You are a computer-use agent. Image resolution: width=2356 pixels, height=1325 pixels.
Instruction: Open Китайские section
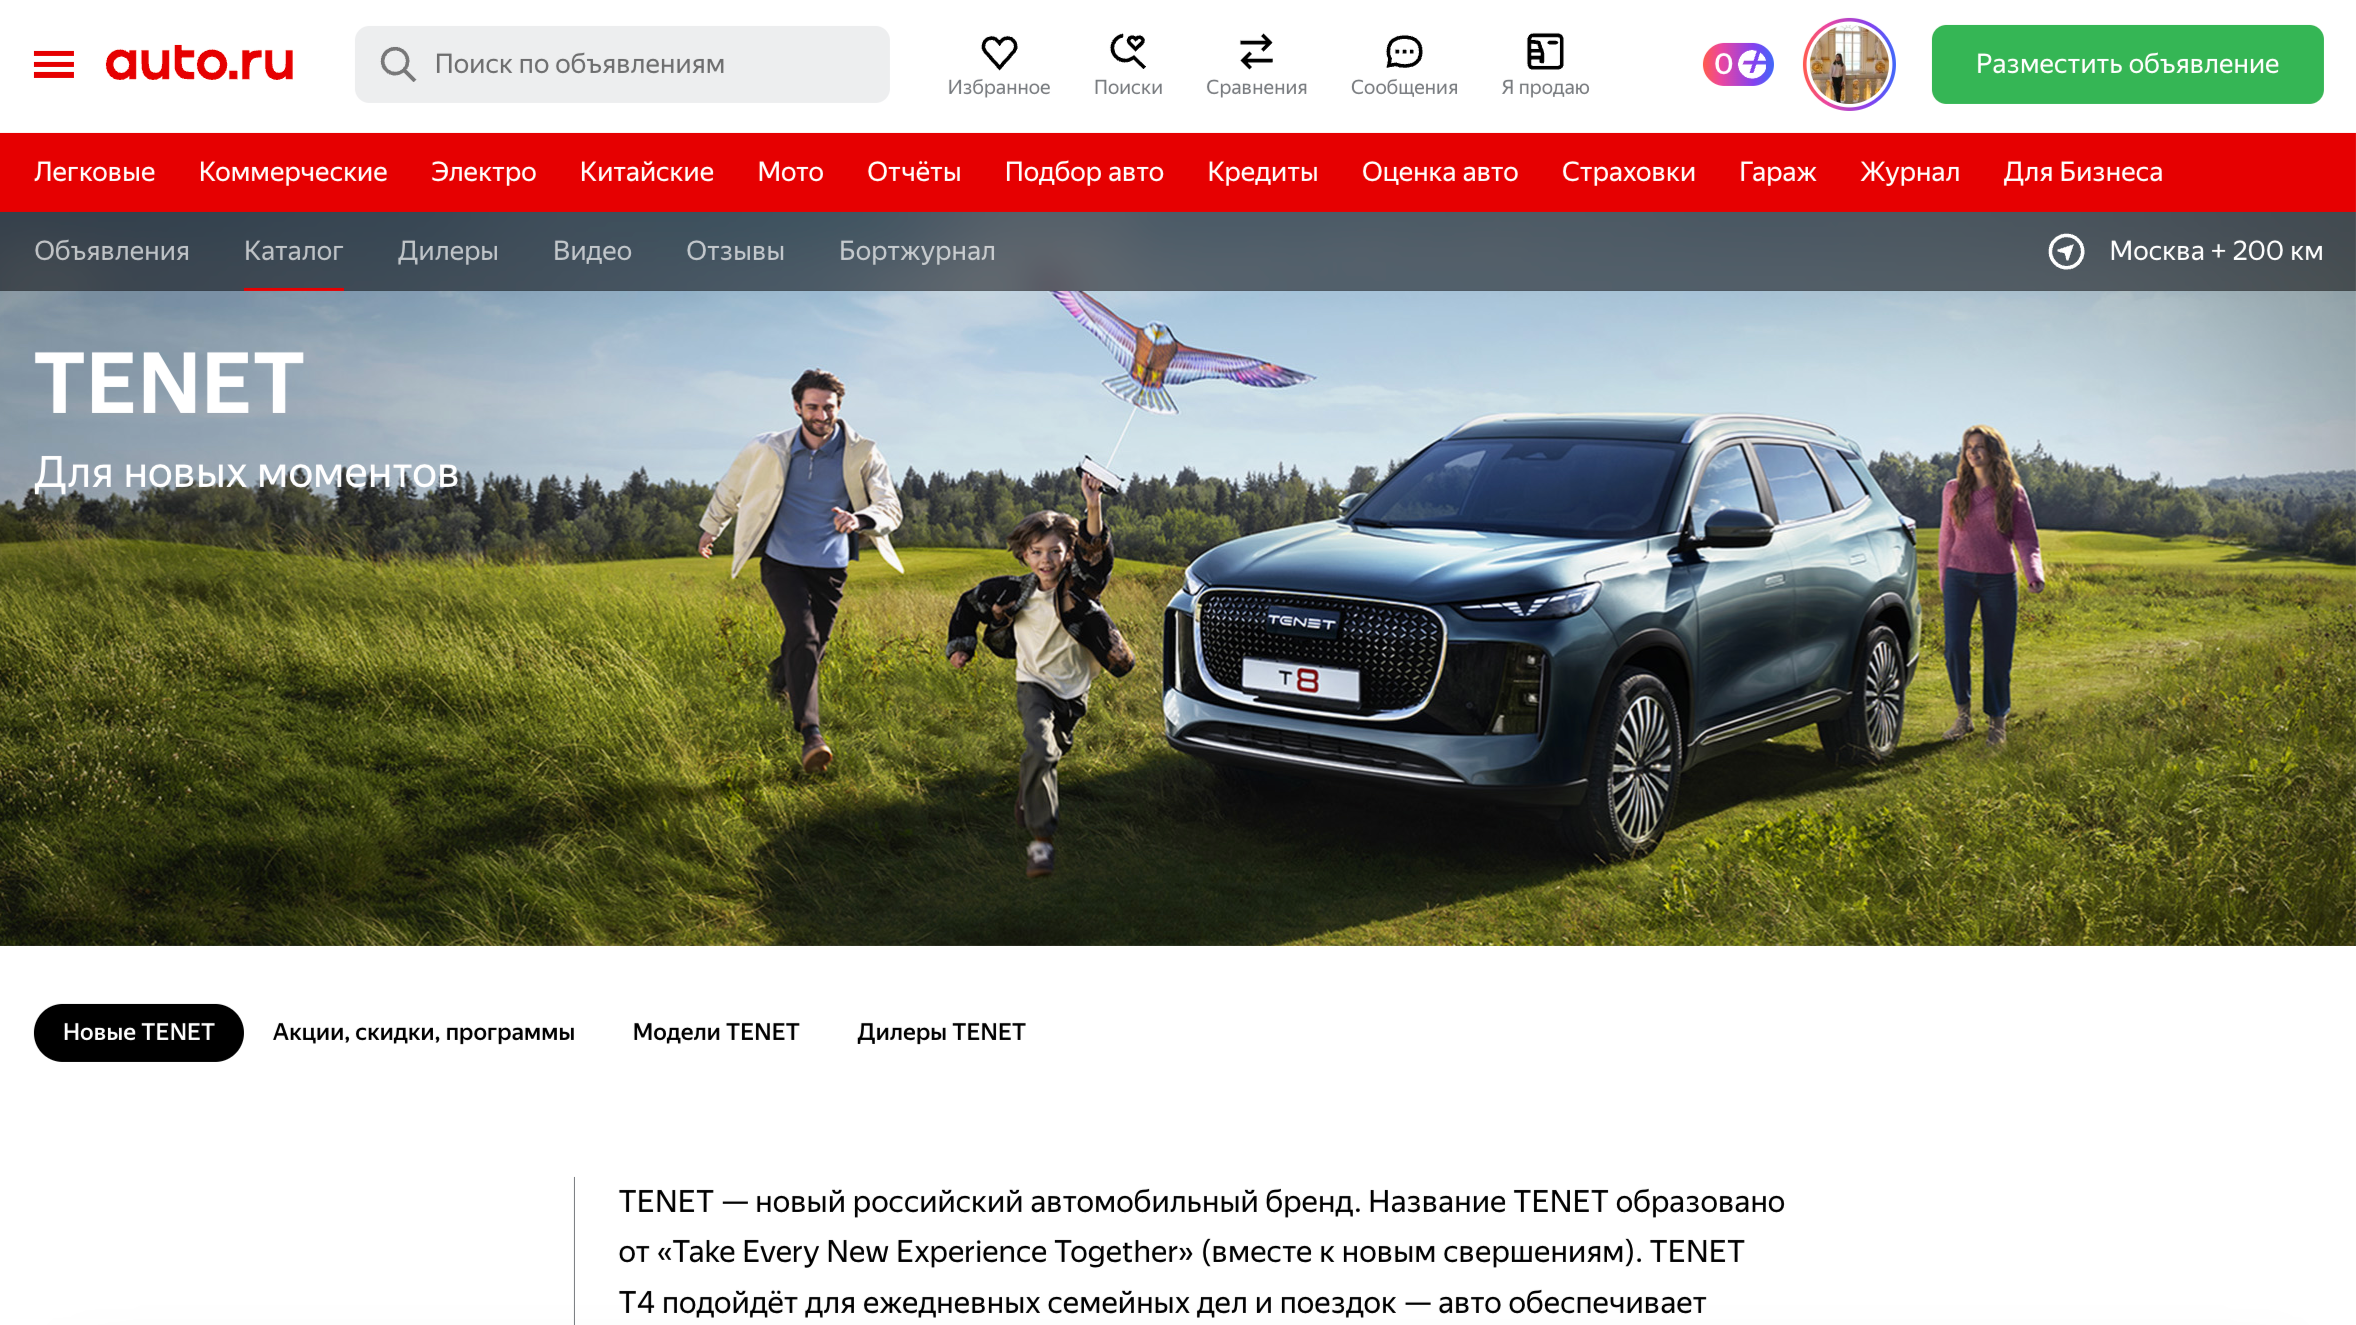(x=647, y=172)
